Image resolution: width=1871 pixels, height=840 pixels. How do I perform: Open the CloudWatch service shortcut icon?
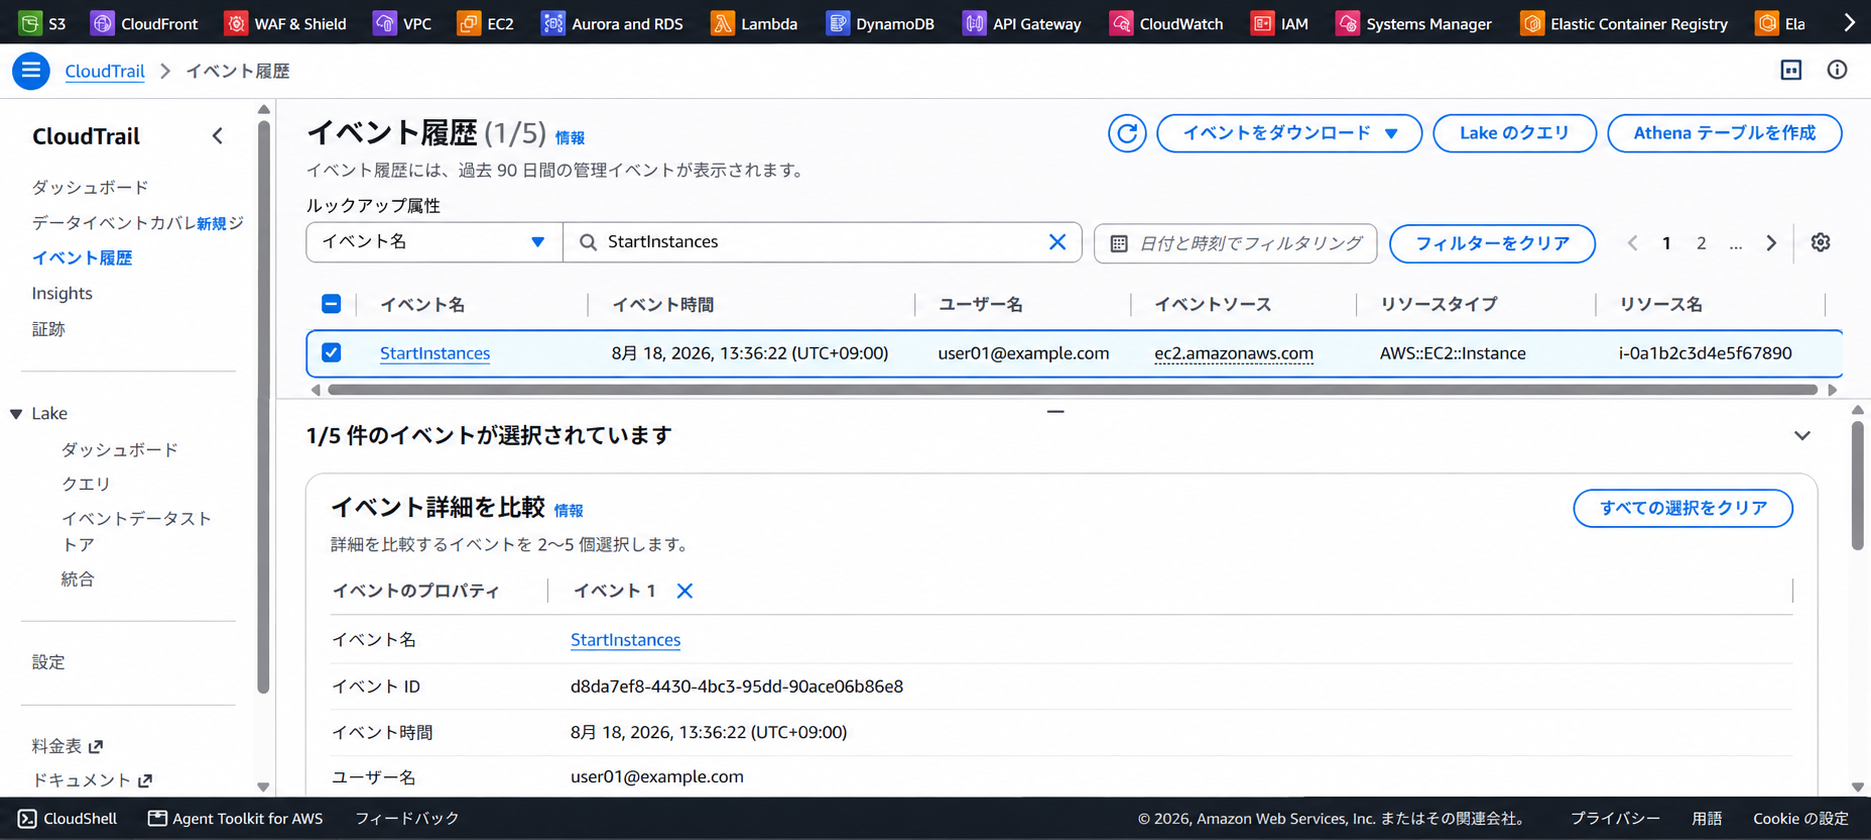(x=1121, y=23)
